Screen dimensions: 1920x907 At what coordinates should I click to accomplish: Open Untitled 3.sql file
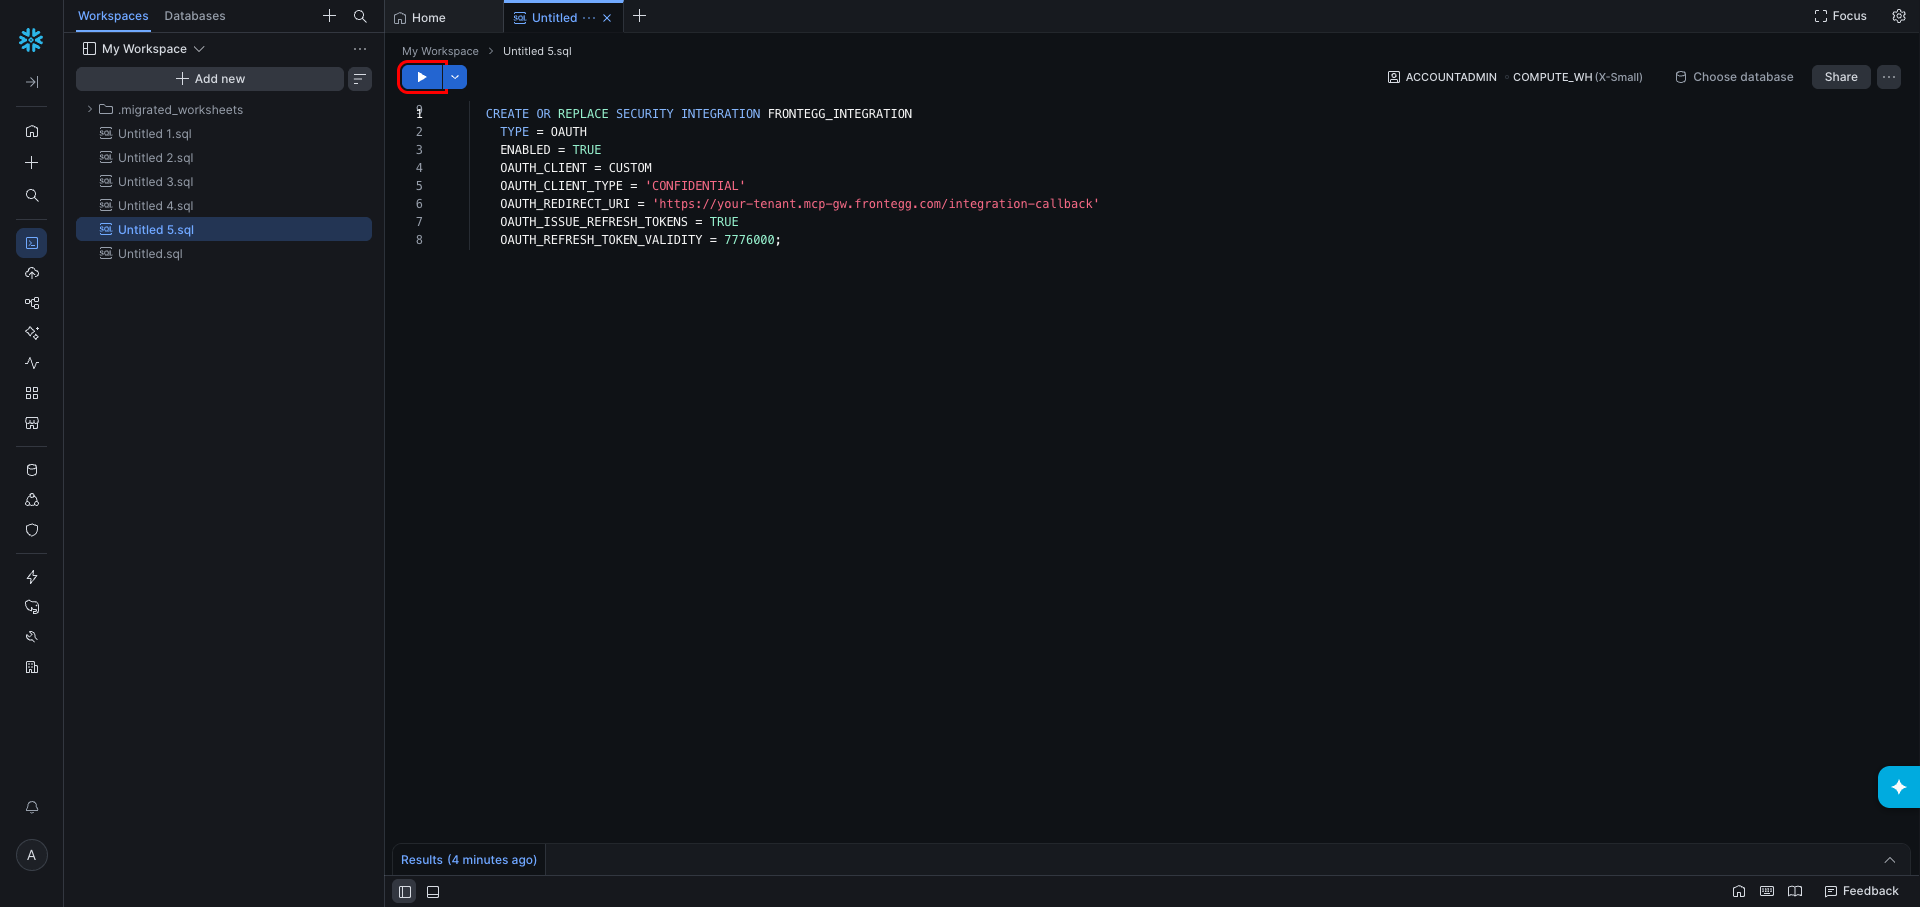tap(224, 182)
